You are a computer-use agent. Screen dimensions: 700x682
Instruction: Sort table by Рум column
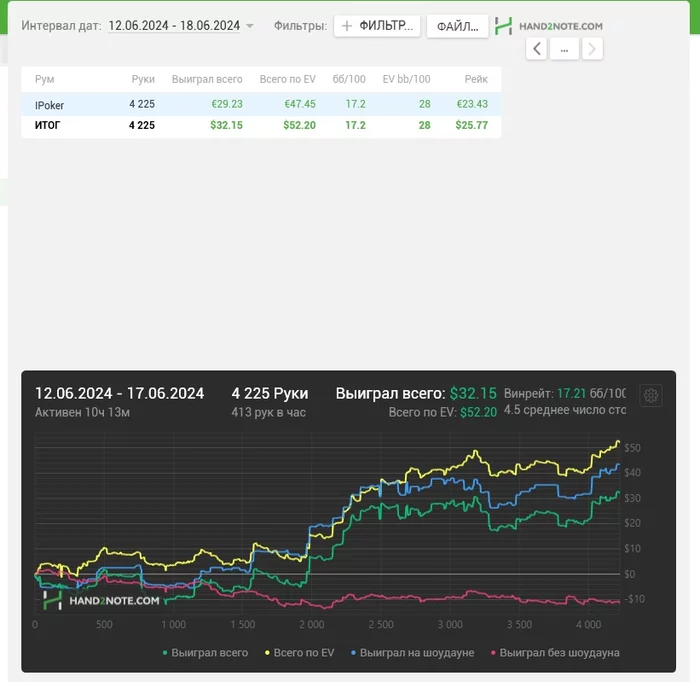tap(45, 79)
